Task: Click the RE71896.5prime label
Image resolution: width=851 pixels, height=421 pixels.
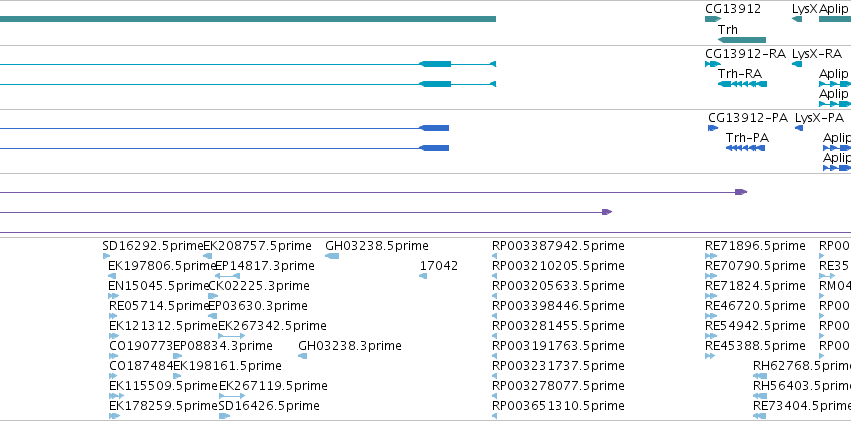Action: tap(755, 246)
